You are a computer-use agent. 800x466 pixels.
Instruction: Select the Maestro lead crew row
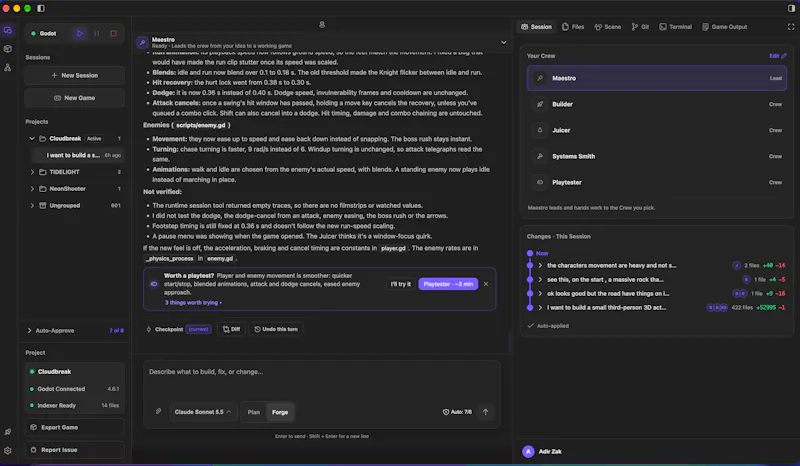pyautogui.click(x=657, y=78)
